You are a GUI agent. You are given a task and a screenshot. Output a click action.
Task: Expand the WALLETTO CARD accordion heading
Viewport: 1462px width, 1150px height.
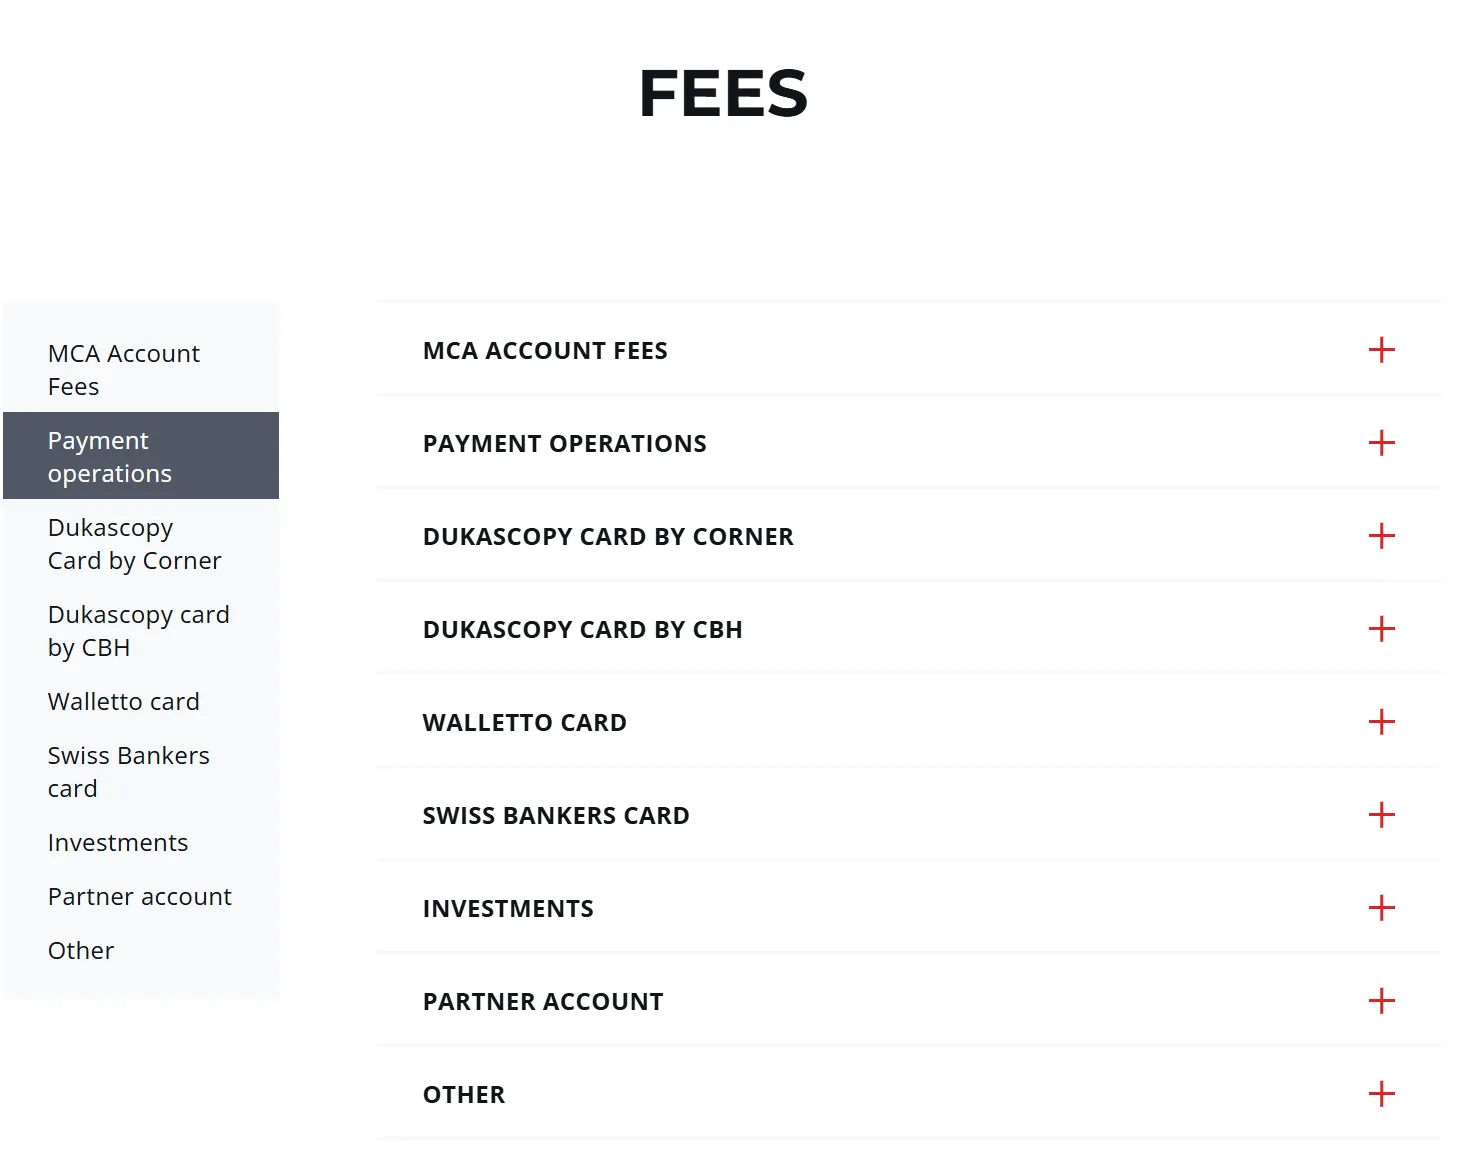[524, 723]
